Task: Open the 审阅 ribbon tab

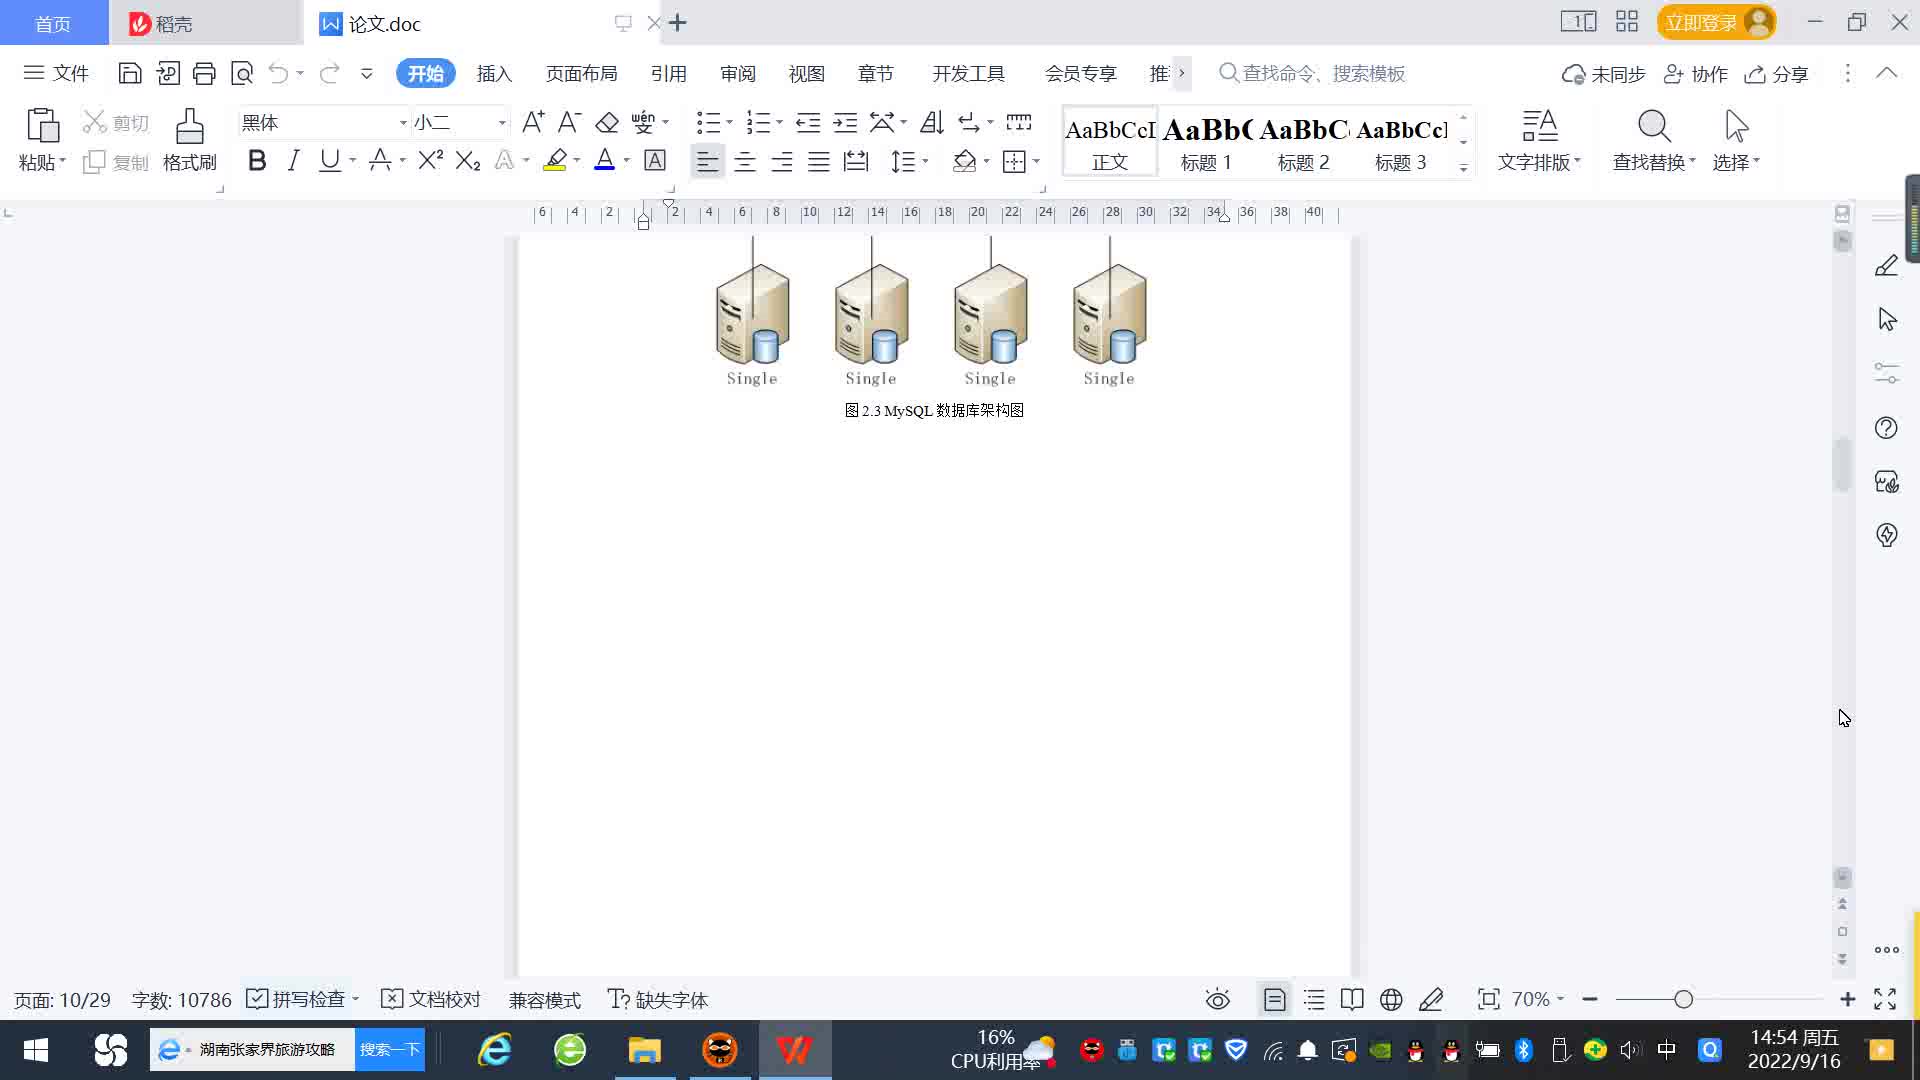Action: pos(738,73)
